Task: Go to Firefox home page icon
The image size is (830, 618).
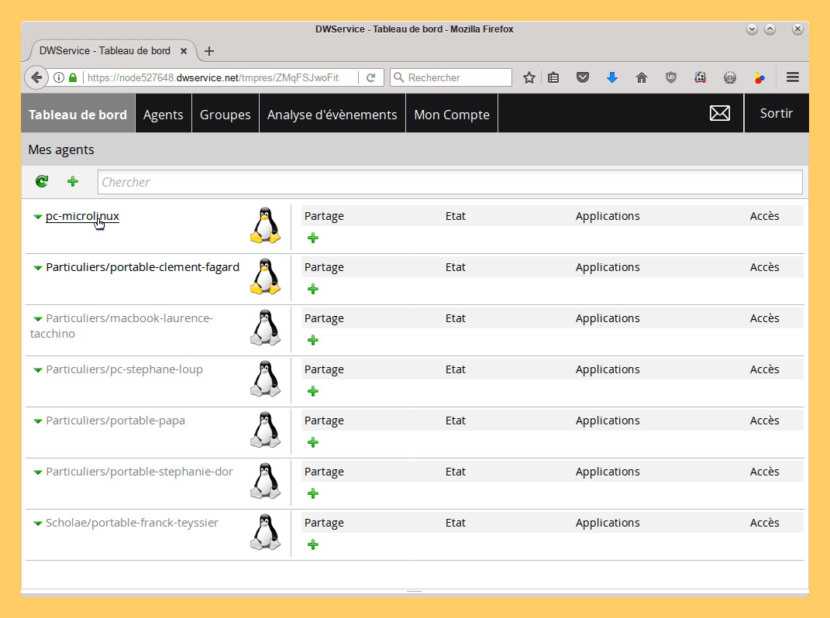Action: tap(641, 77)
